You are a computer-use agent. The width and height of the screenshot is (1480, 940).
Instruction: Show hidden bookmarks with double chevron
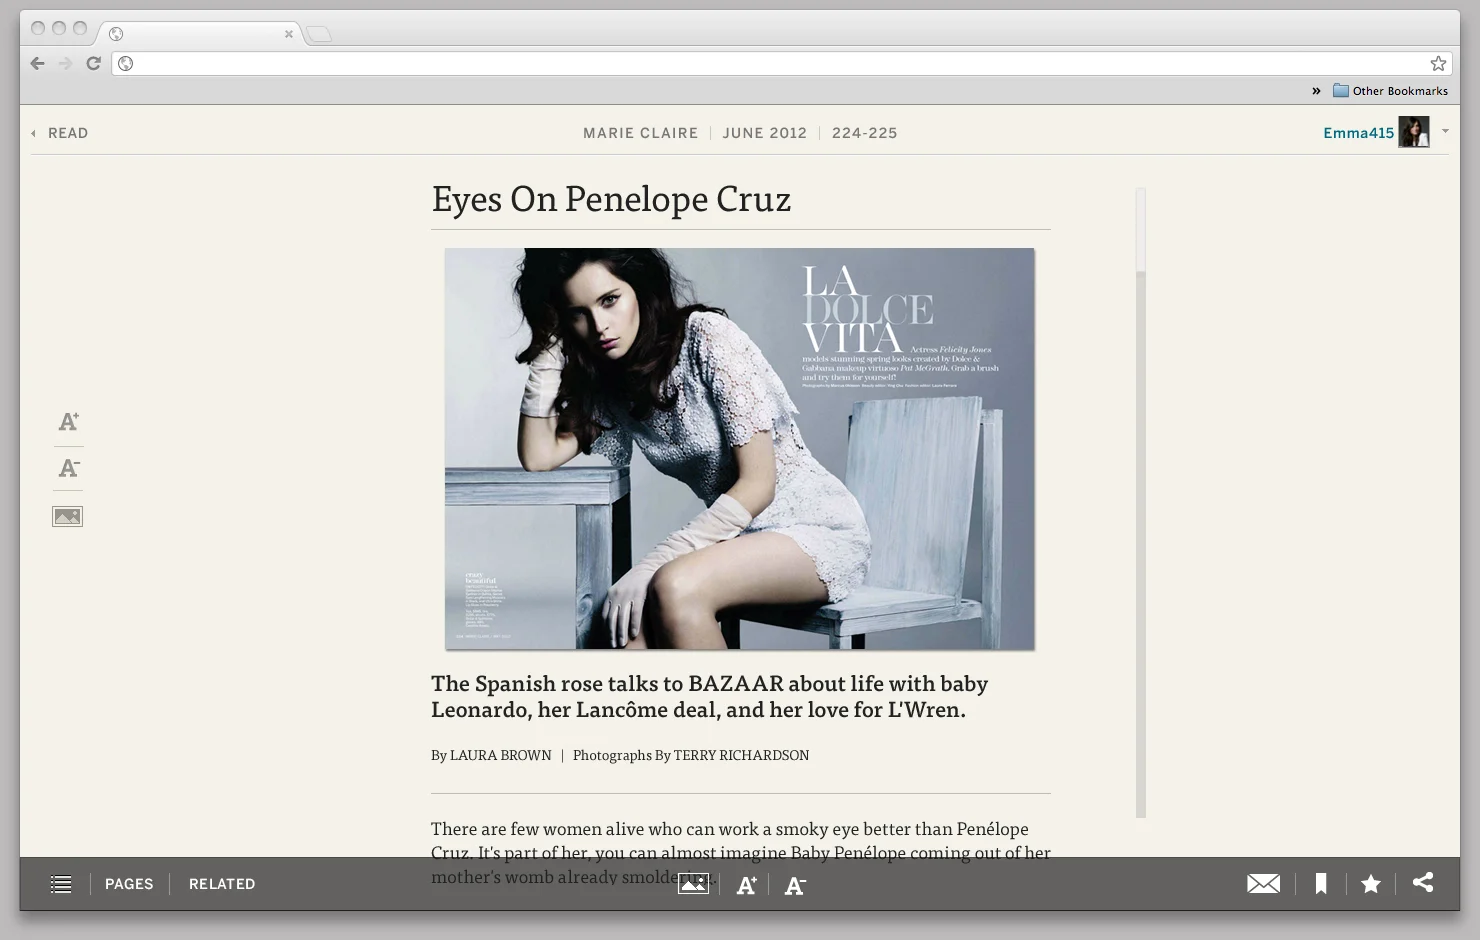(x=1316, y=91)
